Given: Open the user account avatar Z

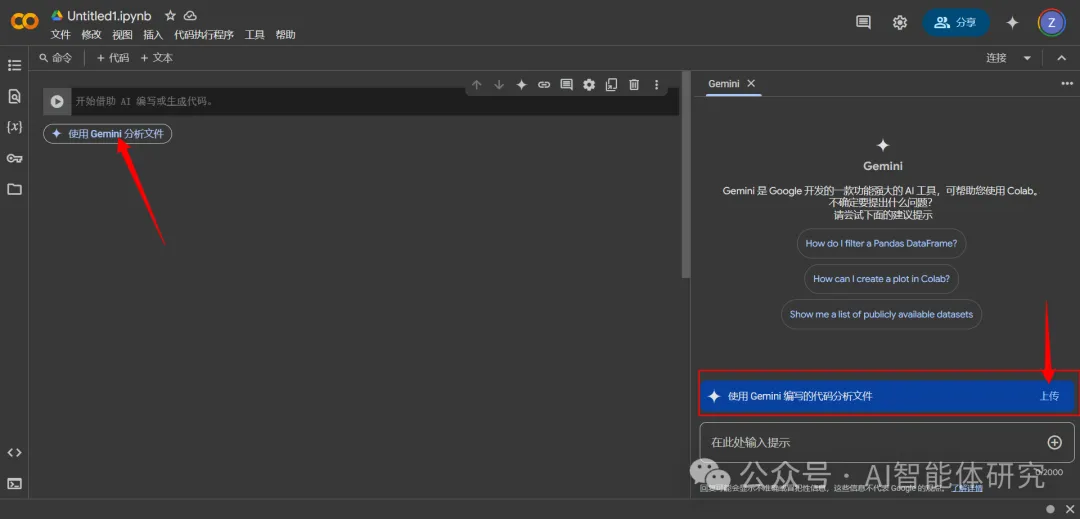Looking at the screenshot, I should click(1051, 23).
